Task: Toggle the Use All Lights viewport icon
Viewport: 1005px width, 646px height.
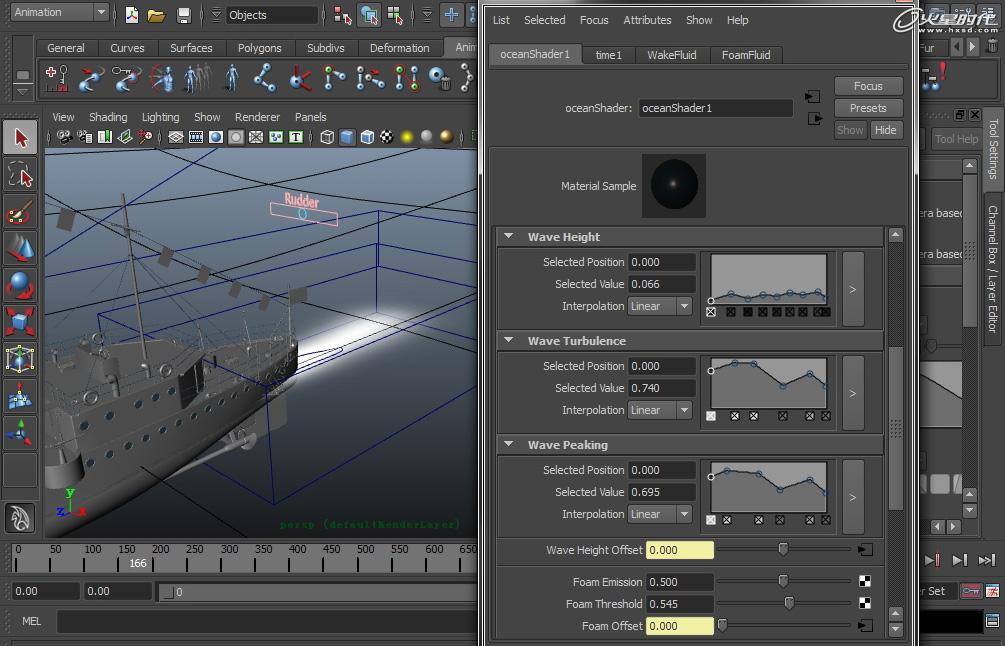Action: pyautogui.click(x=407, y=138)
